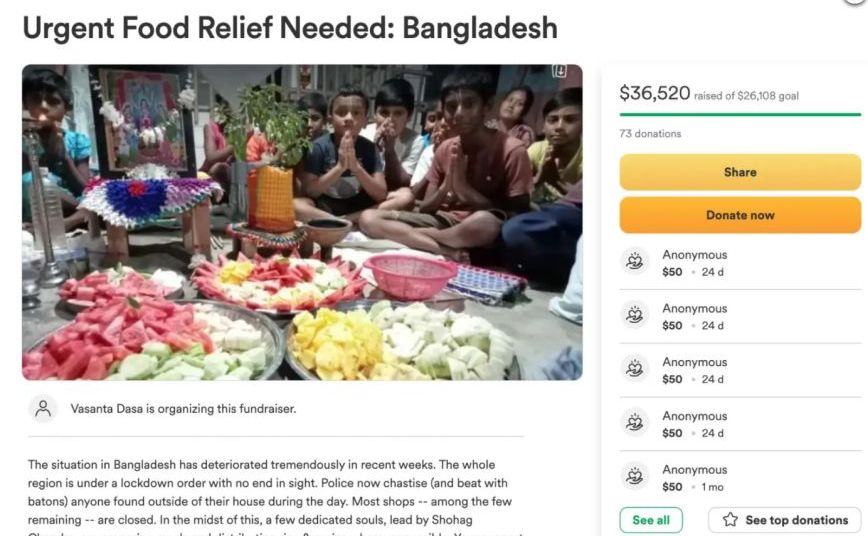The image size is (868, 536).
Task: Click the green fundraising progress bar
Action: point(740,114)
